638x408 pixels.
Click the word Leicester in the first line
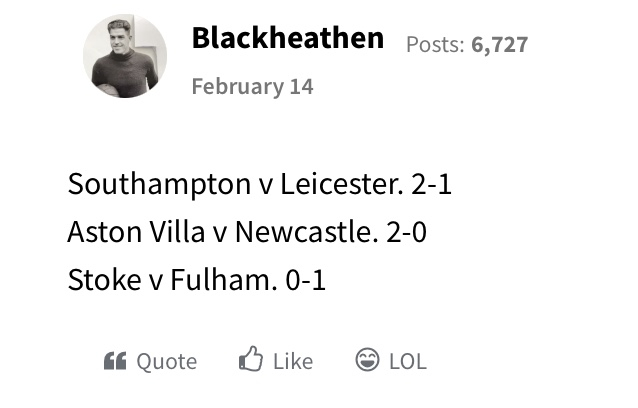tap(341, 184)
